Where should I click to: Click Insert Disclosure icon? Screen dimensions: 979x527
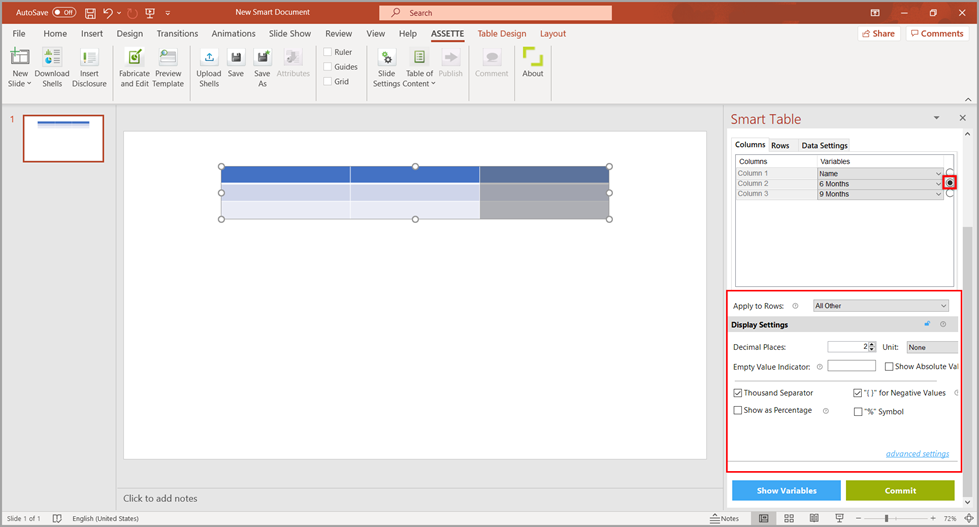89,57
